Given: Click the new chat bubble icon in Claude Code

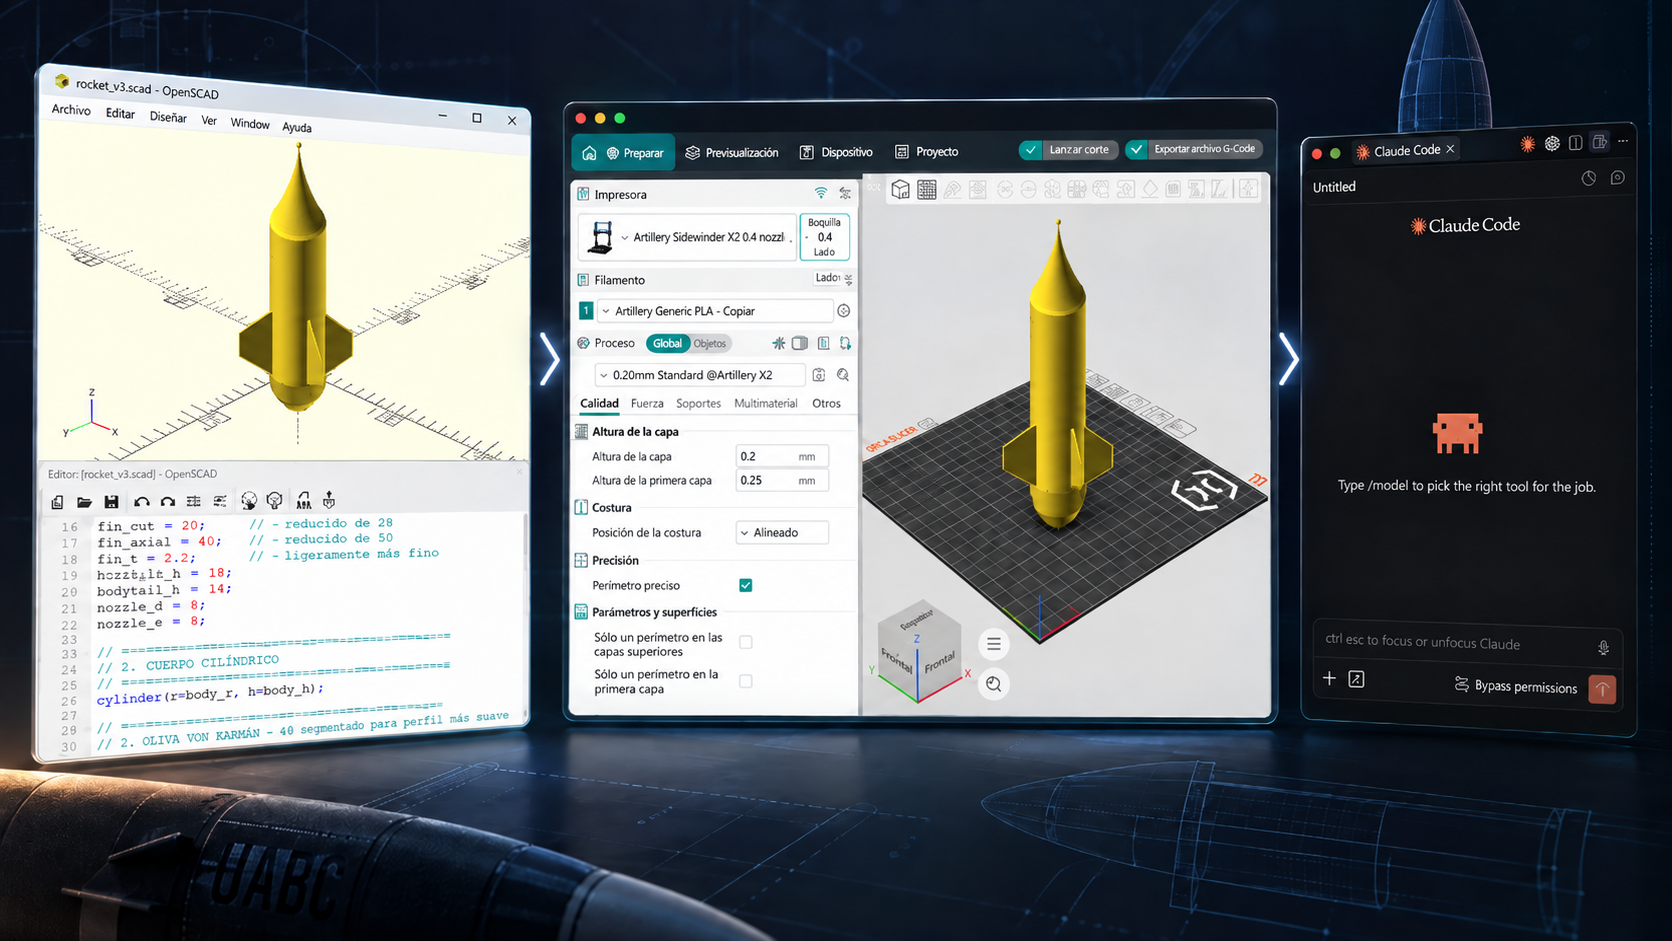Looking at the screenshot, I should (1618, 177).
